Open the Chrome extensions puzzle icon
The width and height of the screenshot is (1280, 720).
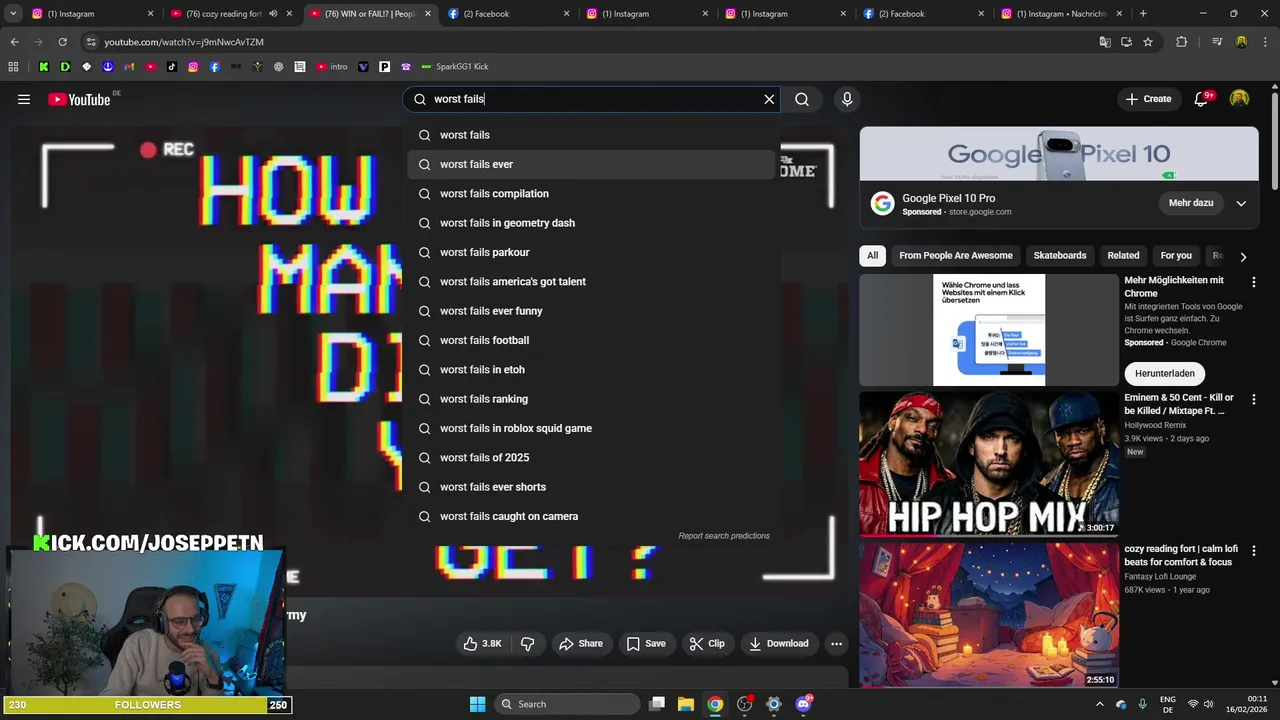(1182, 42)
